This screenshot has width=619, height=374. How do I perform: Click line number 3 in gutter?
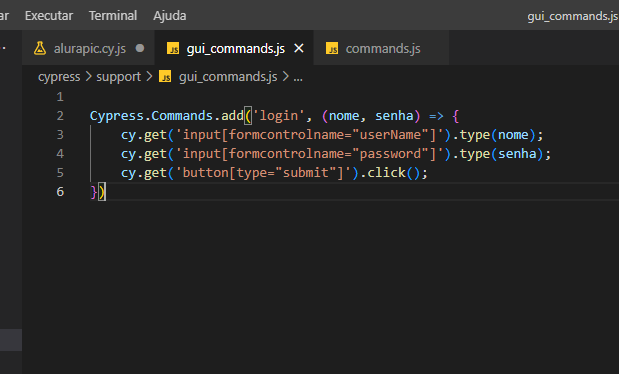60,135
